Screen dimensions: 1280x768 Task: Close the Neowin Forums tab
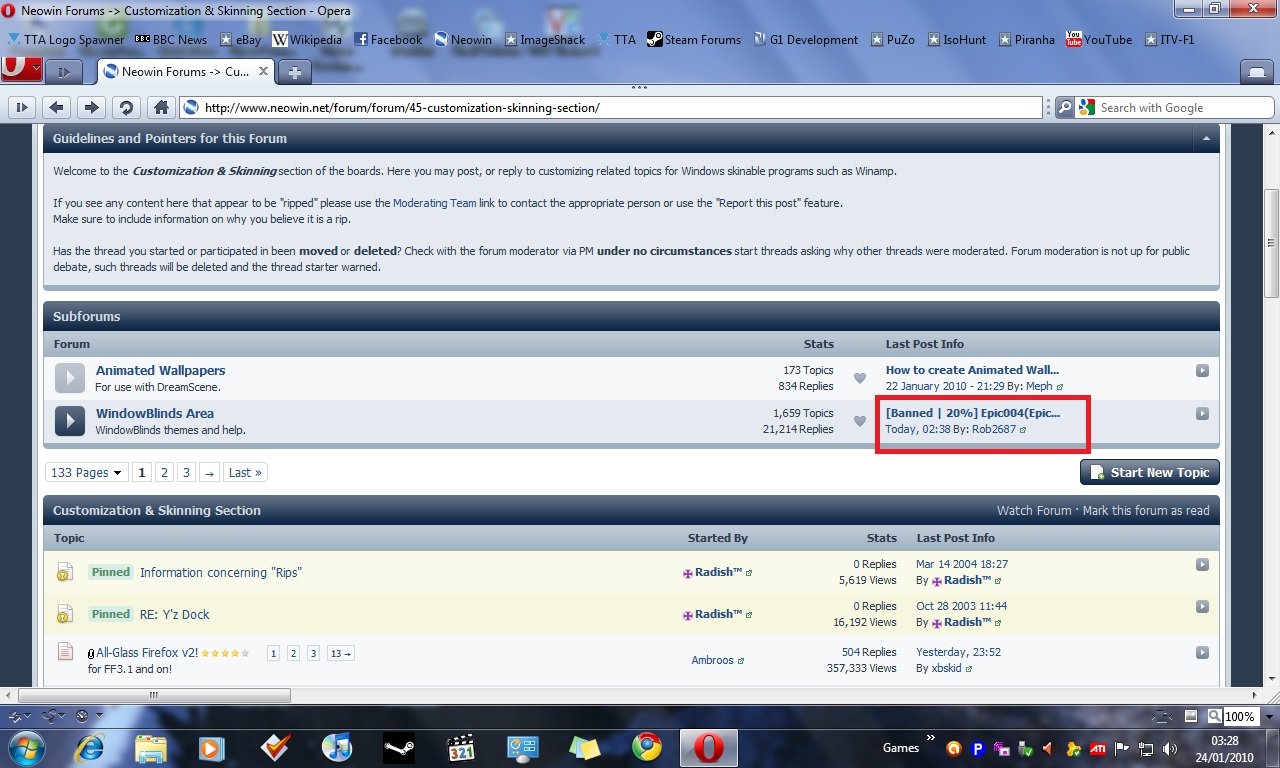click(265, 72)
